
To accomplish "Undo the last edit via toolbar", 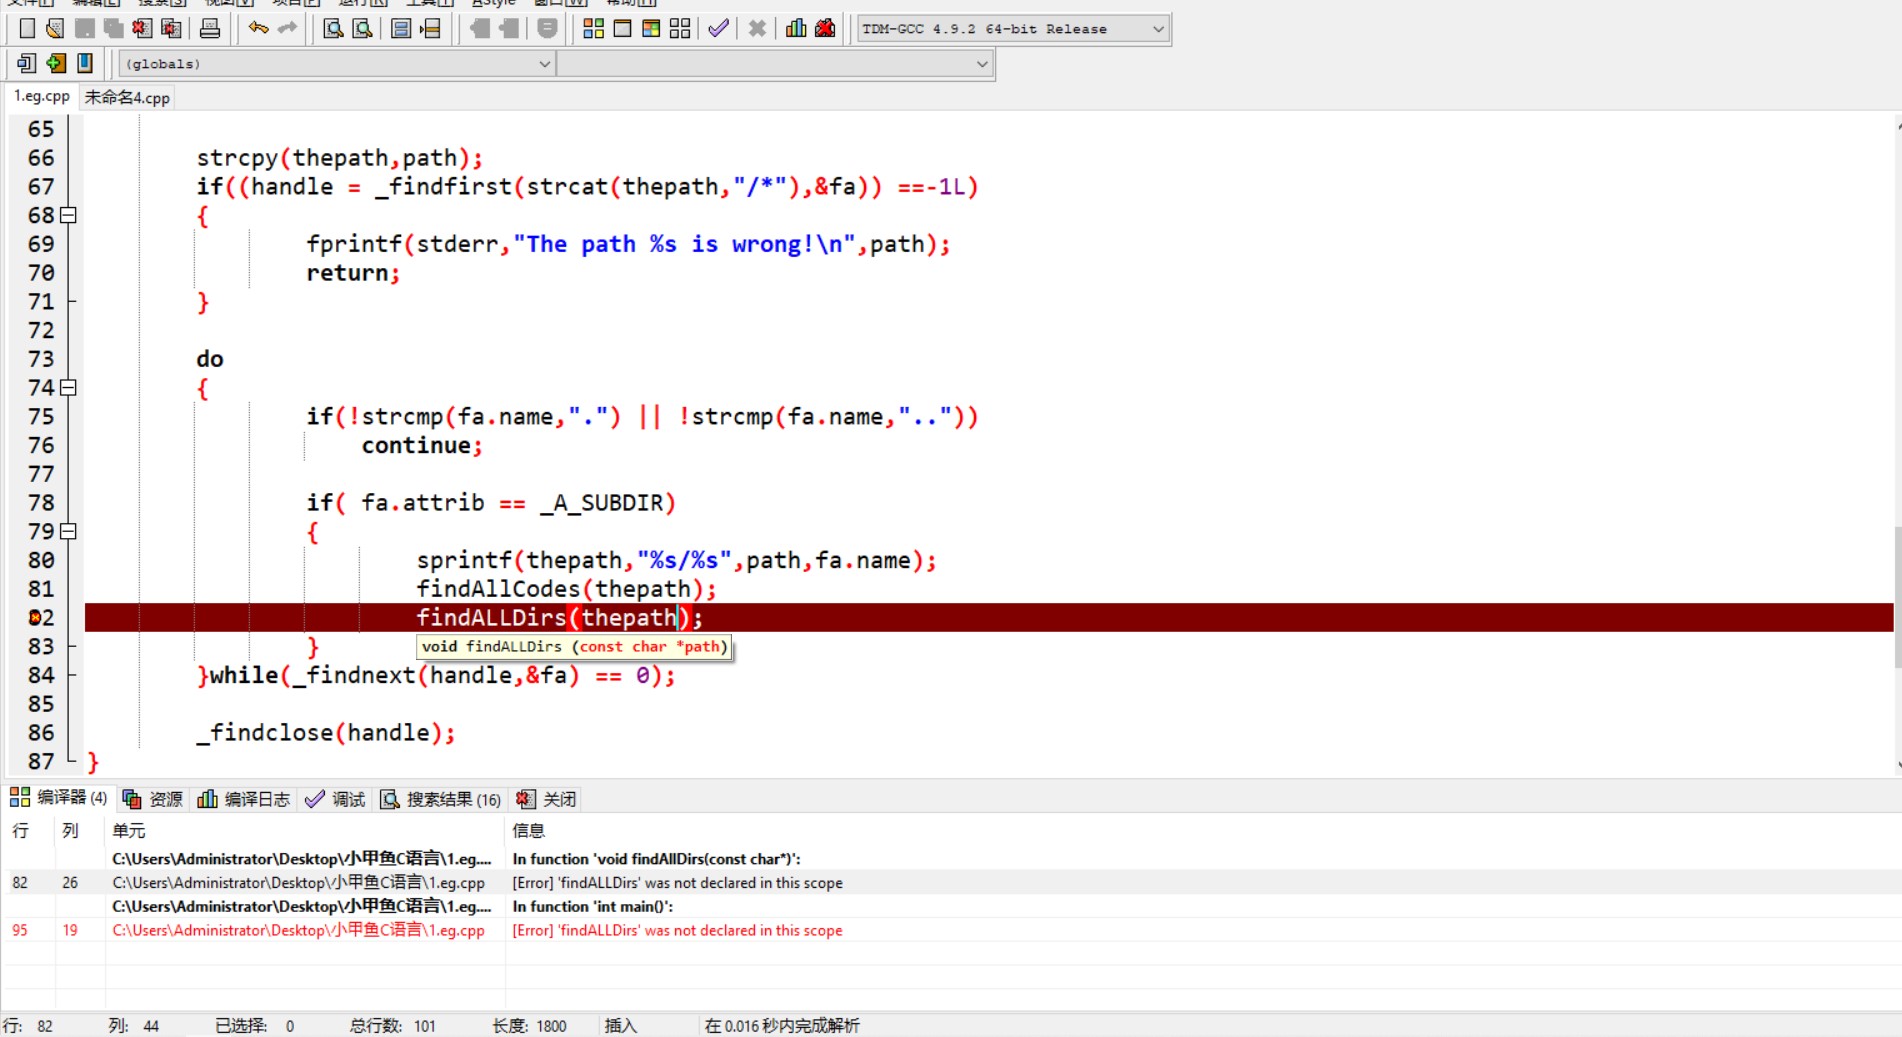I will pyautogui.click(x=258, y=29).
